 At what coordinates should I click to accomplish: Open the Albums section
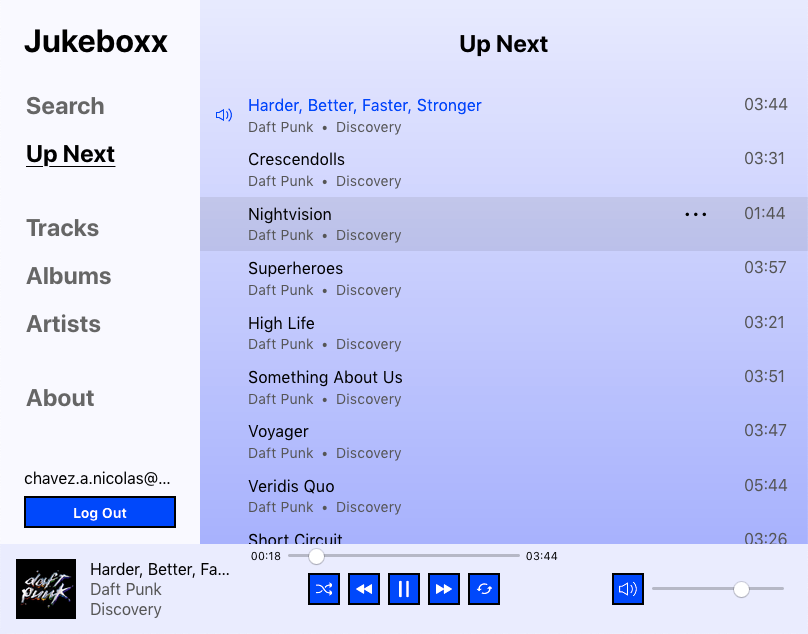pos(69,276)
